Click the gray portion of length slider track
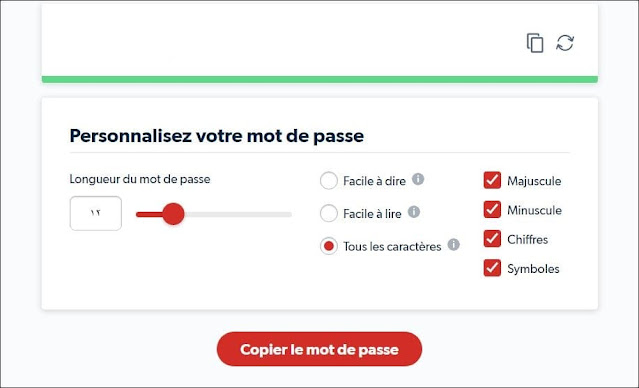Viewport: 639px width, 388px height. (x=238, y=214)
